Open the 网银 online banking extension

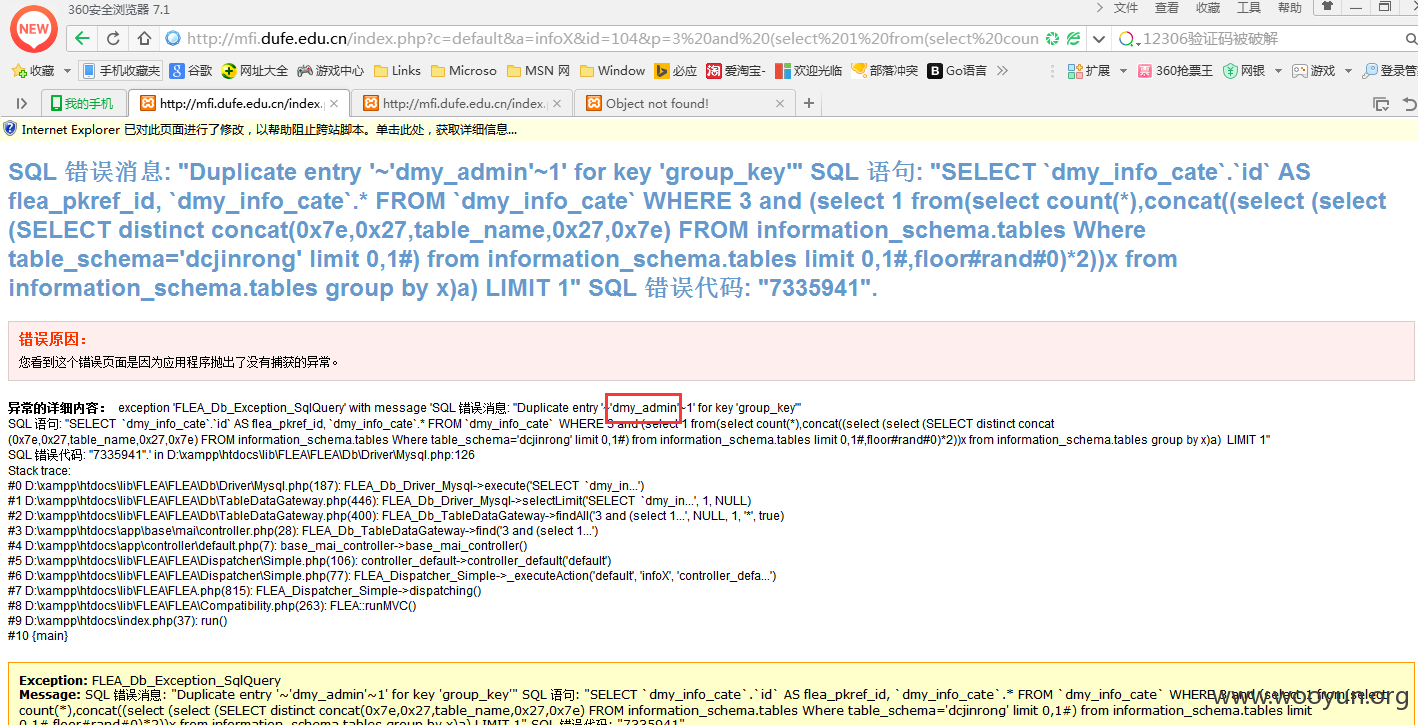1243,71
